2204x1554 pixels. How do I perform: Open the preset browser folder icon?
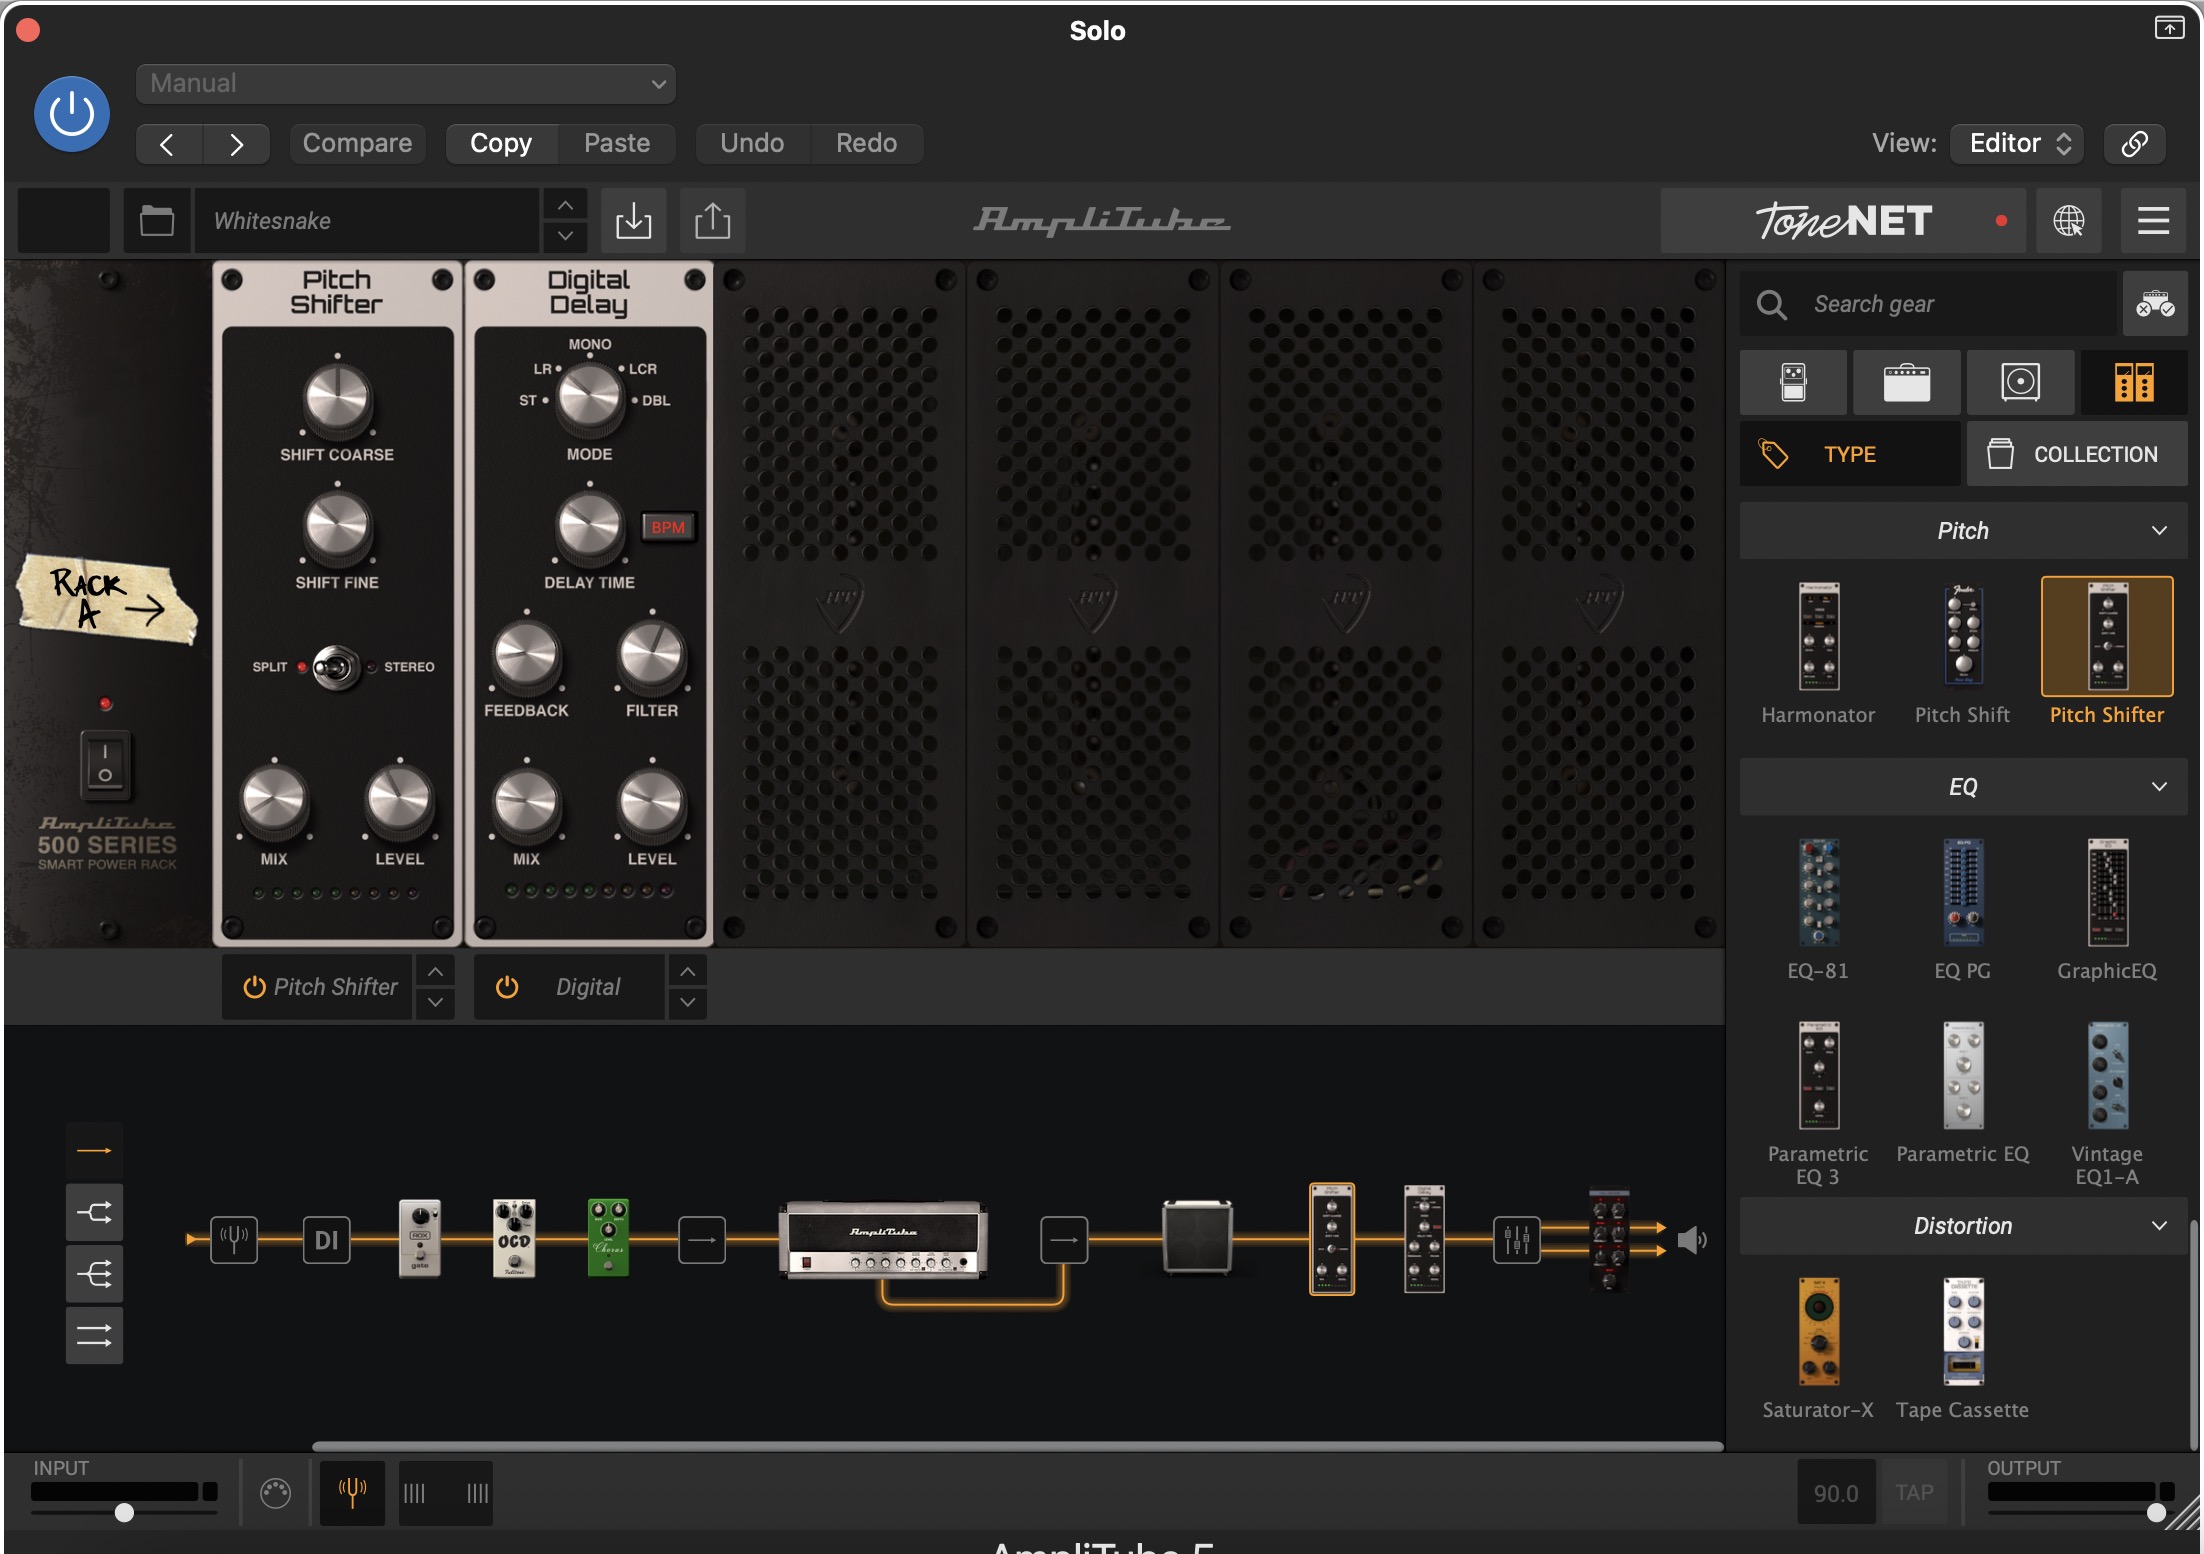pyautogui.click(x=157, y=220)
